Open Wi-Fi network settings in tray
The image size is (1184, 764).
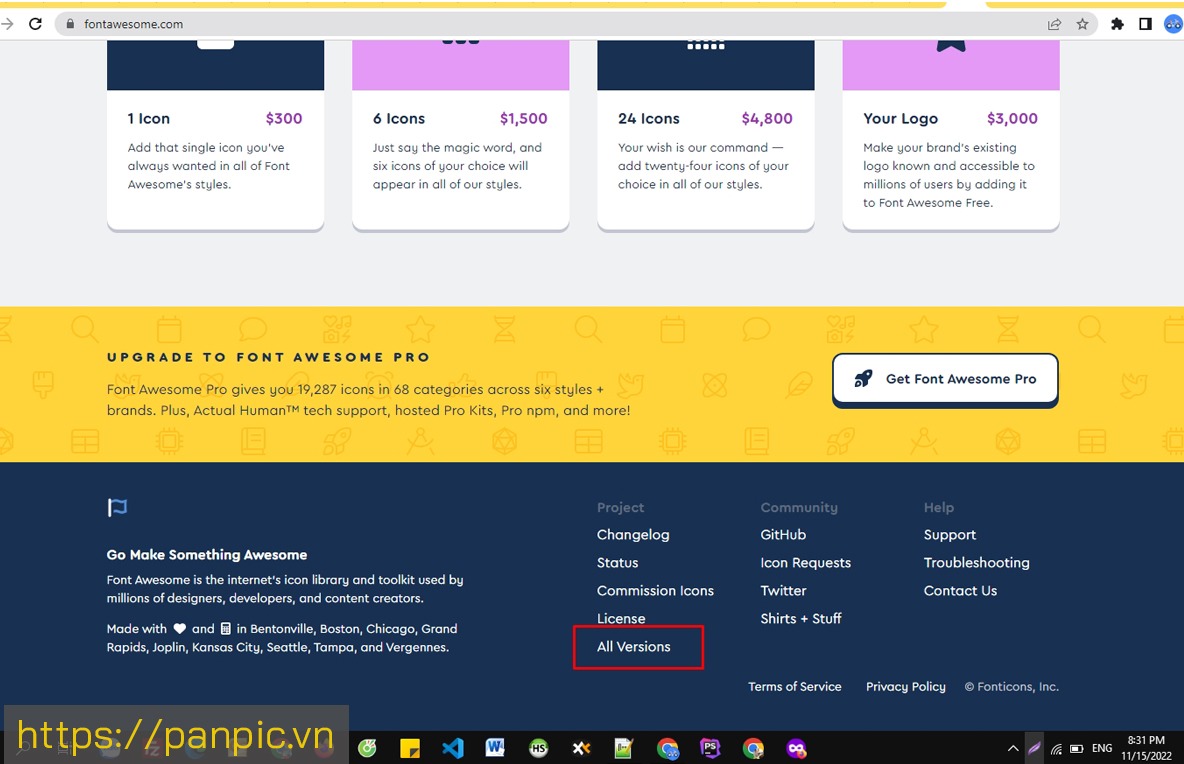pyautogui.click(x=1056, y=749)
